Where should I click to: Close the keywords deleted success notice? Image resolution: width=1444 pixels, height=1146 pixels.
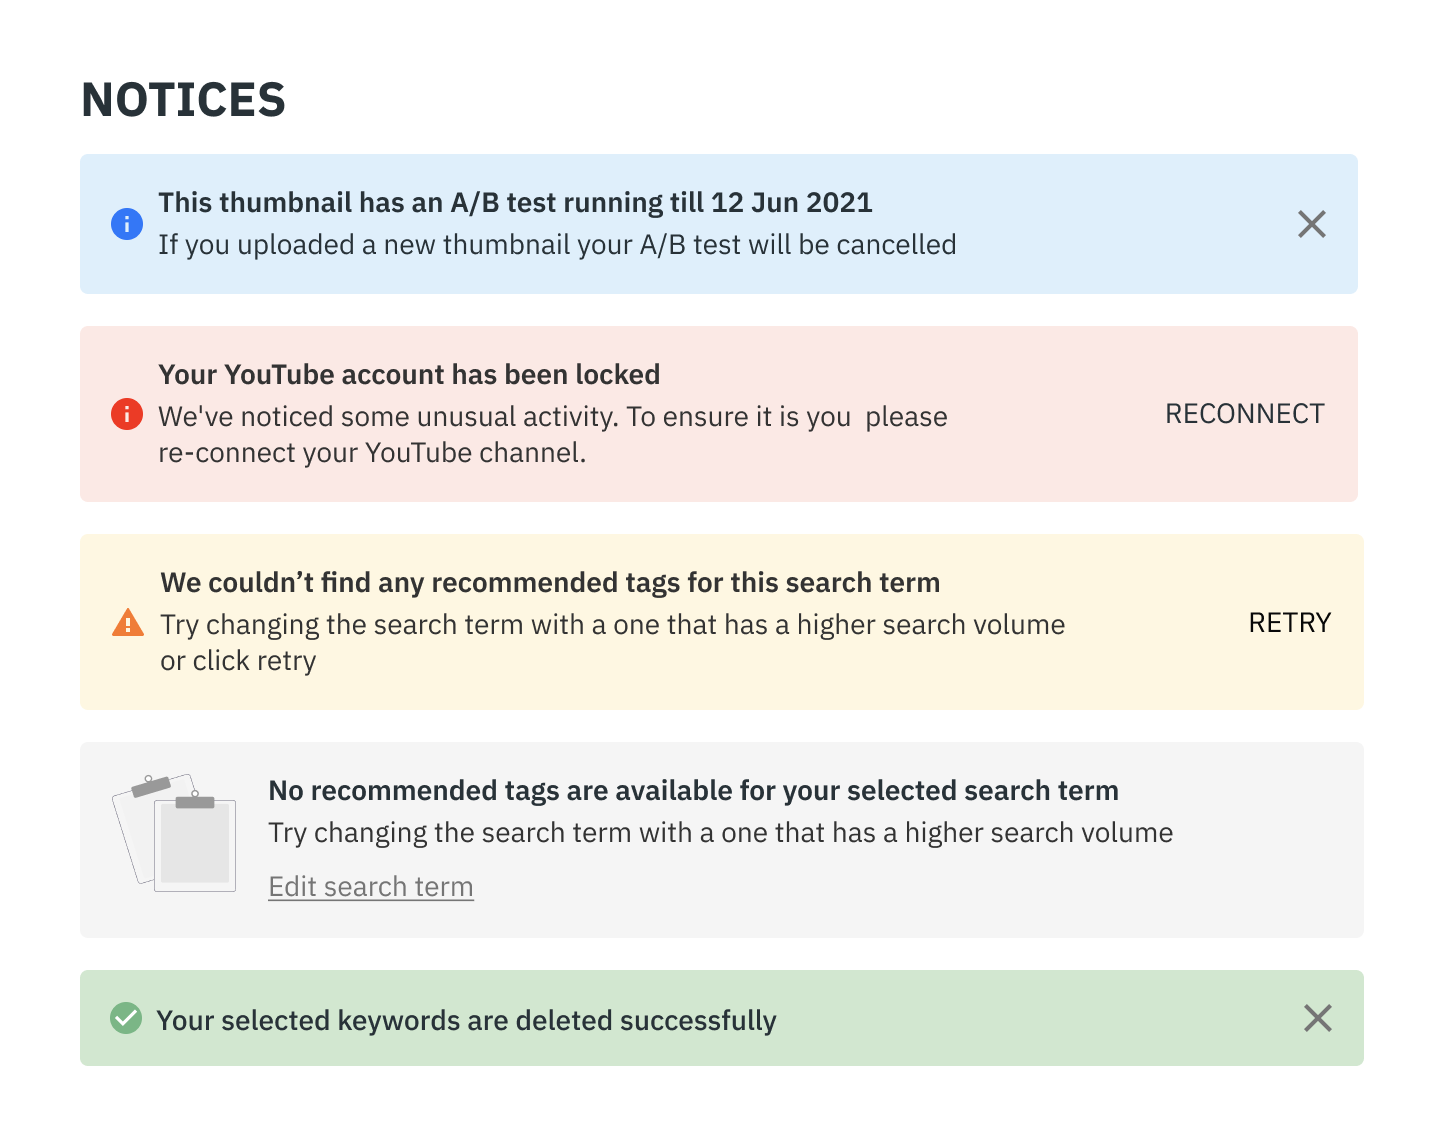[x=1317, y=1018]
